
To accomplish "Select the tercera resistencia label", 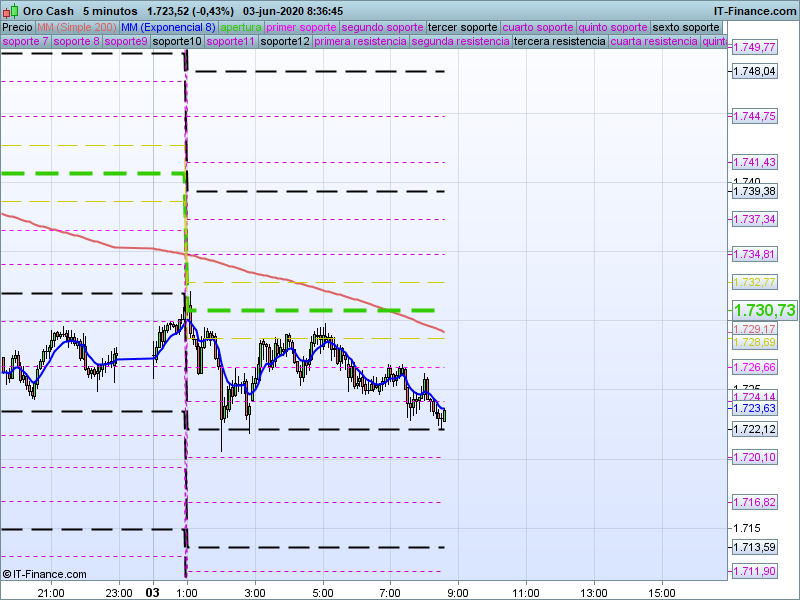I will 560,42.
